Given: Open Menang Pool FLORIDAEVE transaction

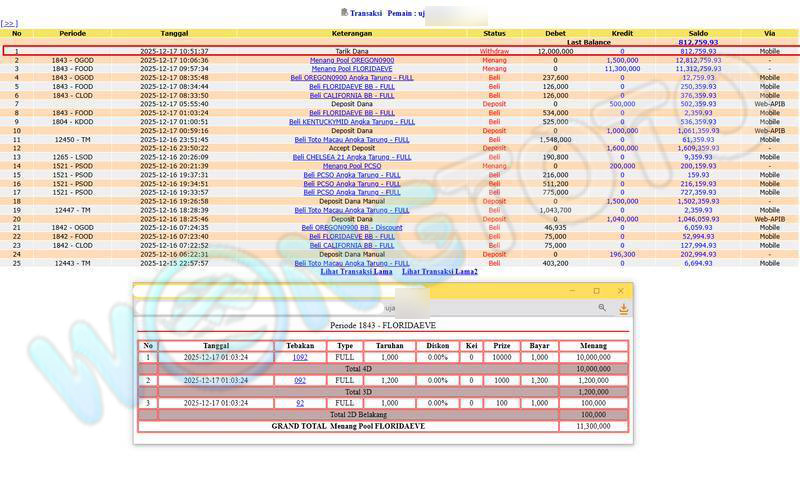Looking at the screenshot, I should (351, 69).
